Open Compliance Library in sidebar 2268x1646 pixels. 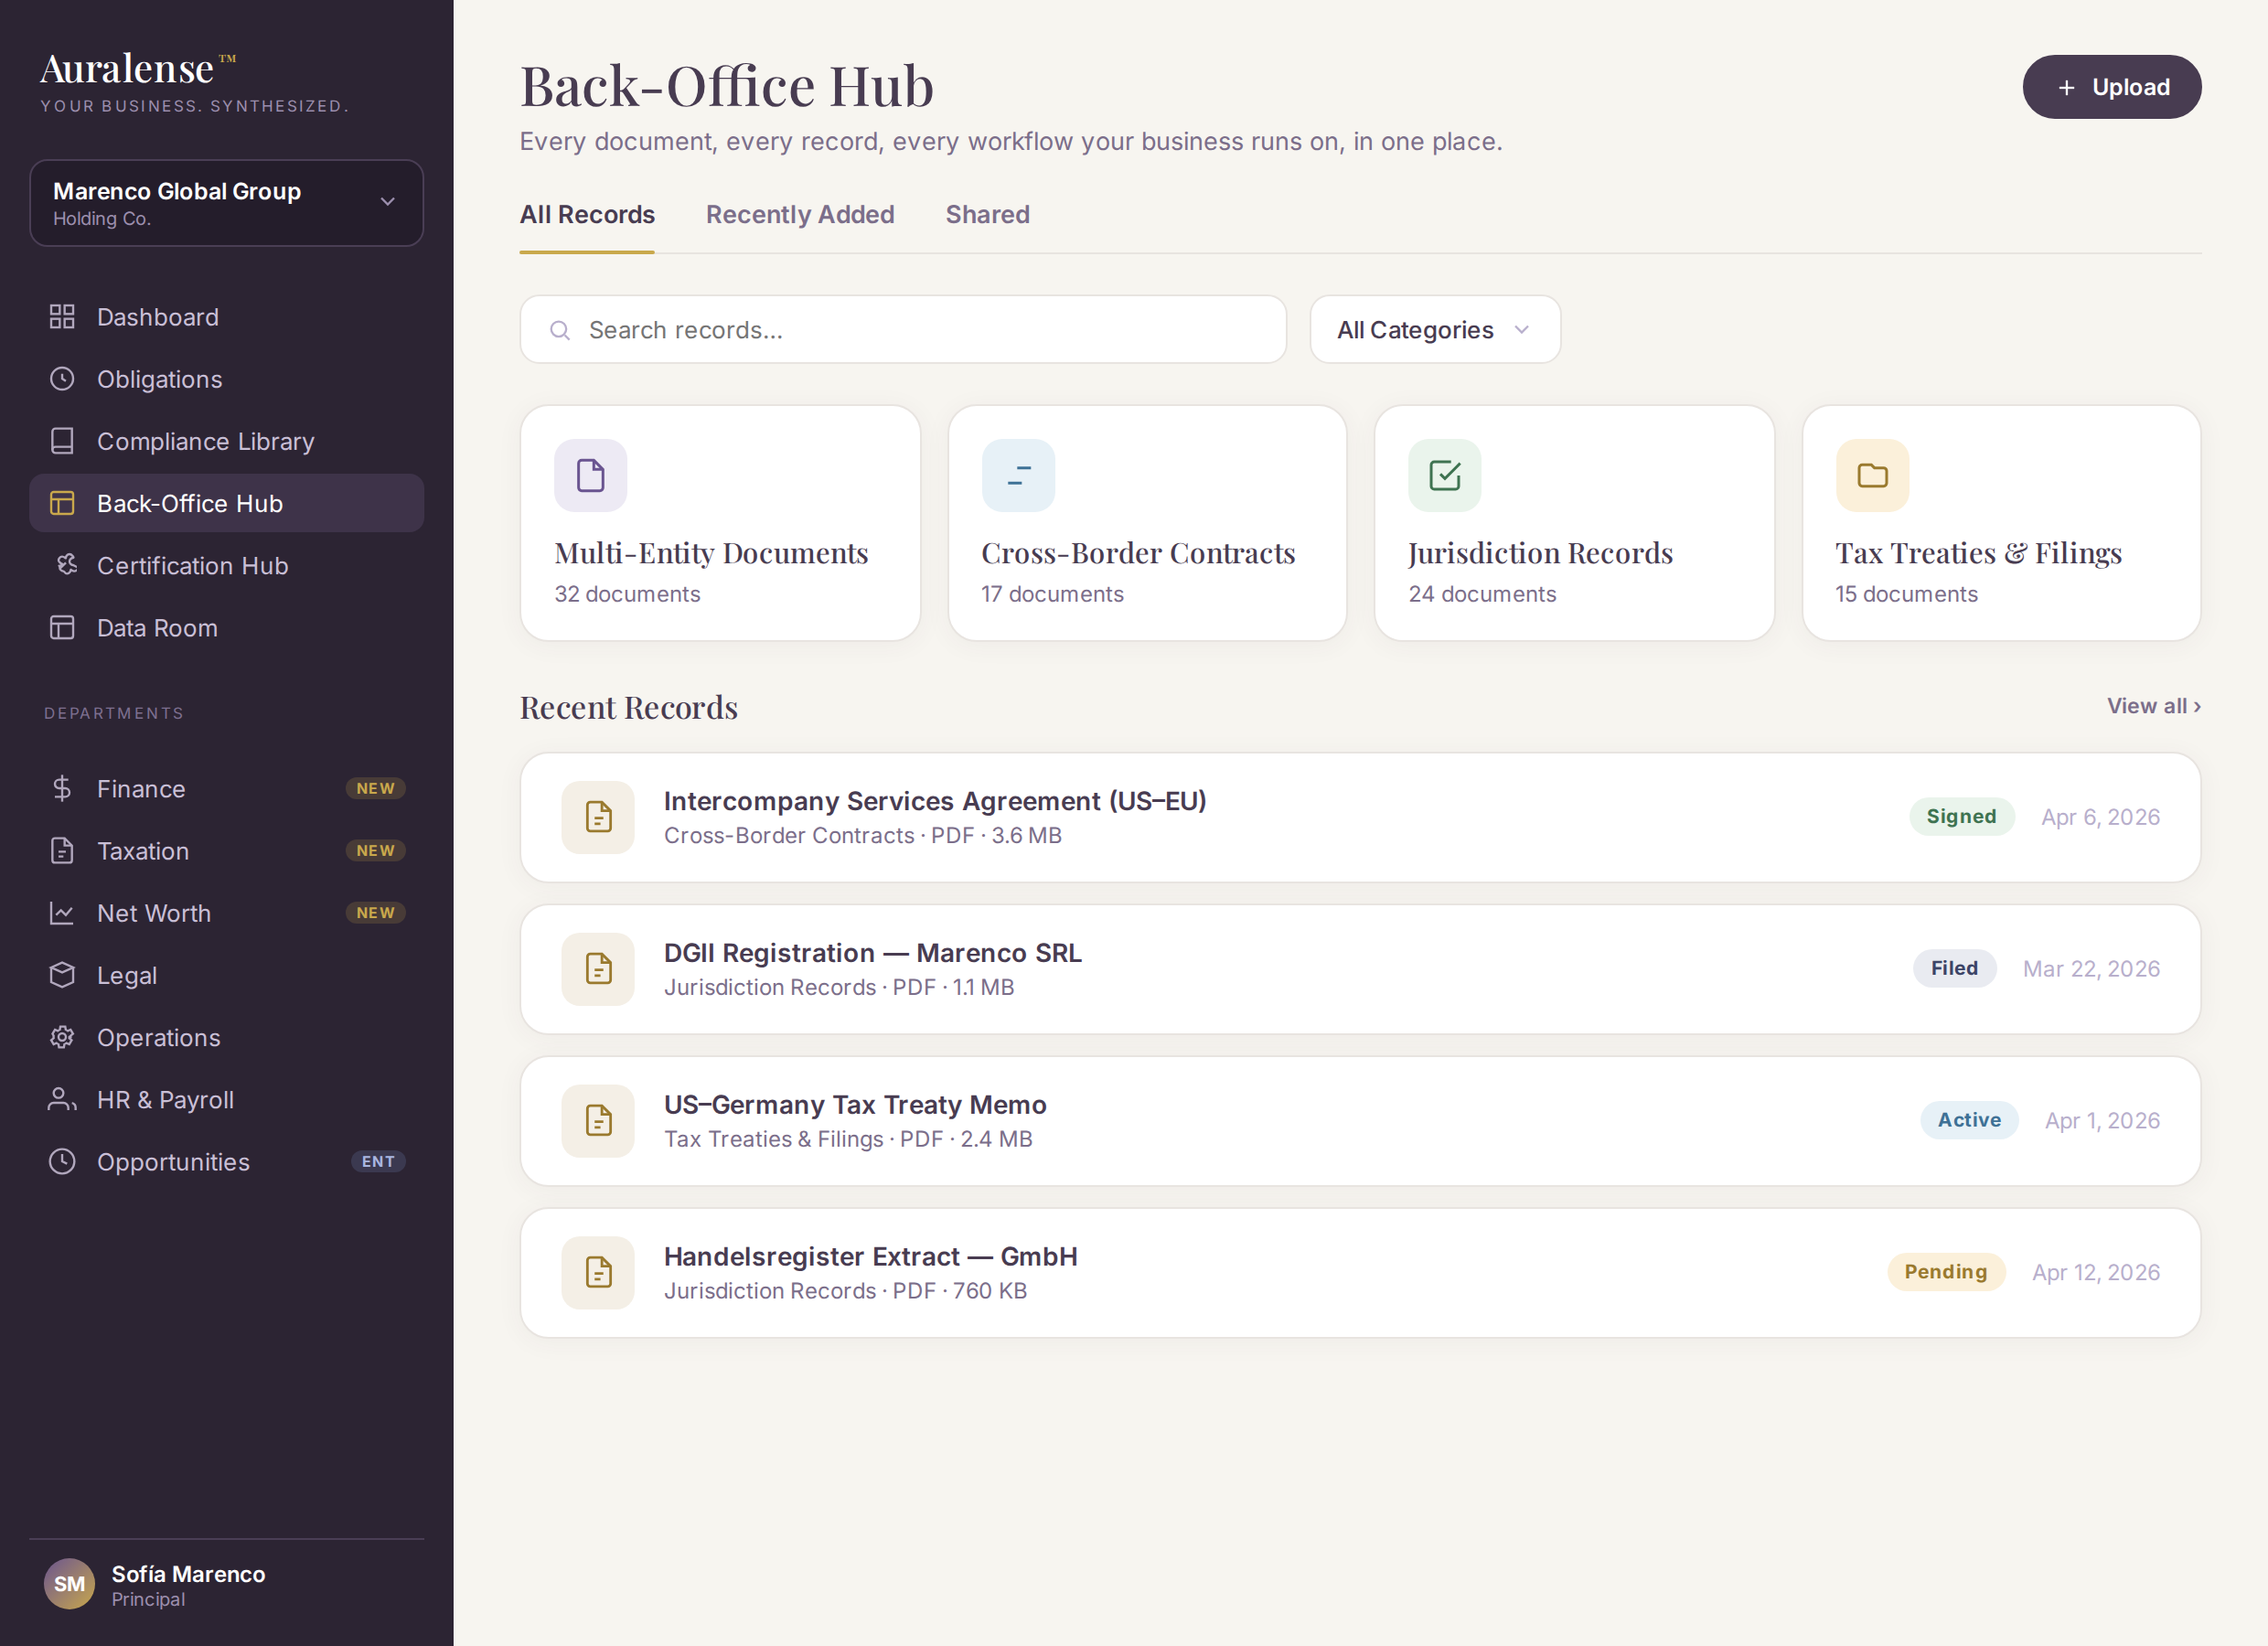227,441
